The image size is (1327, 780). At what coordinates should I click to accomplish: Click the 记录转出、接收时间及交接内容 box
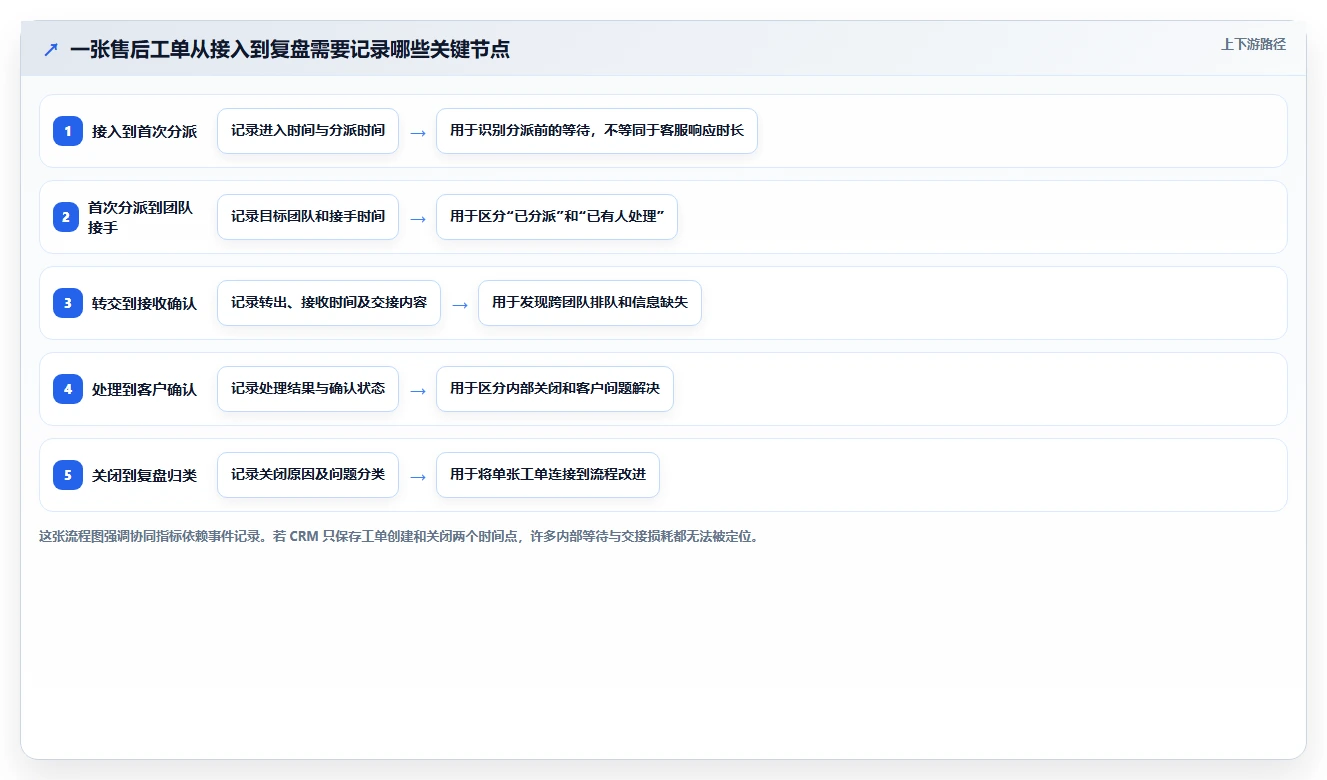(329, 303)
